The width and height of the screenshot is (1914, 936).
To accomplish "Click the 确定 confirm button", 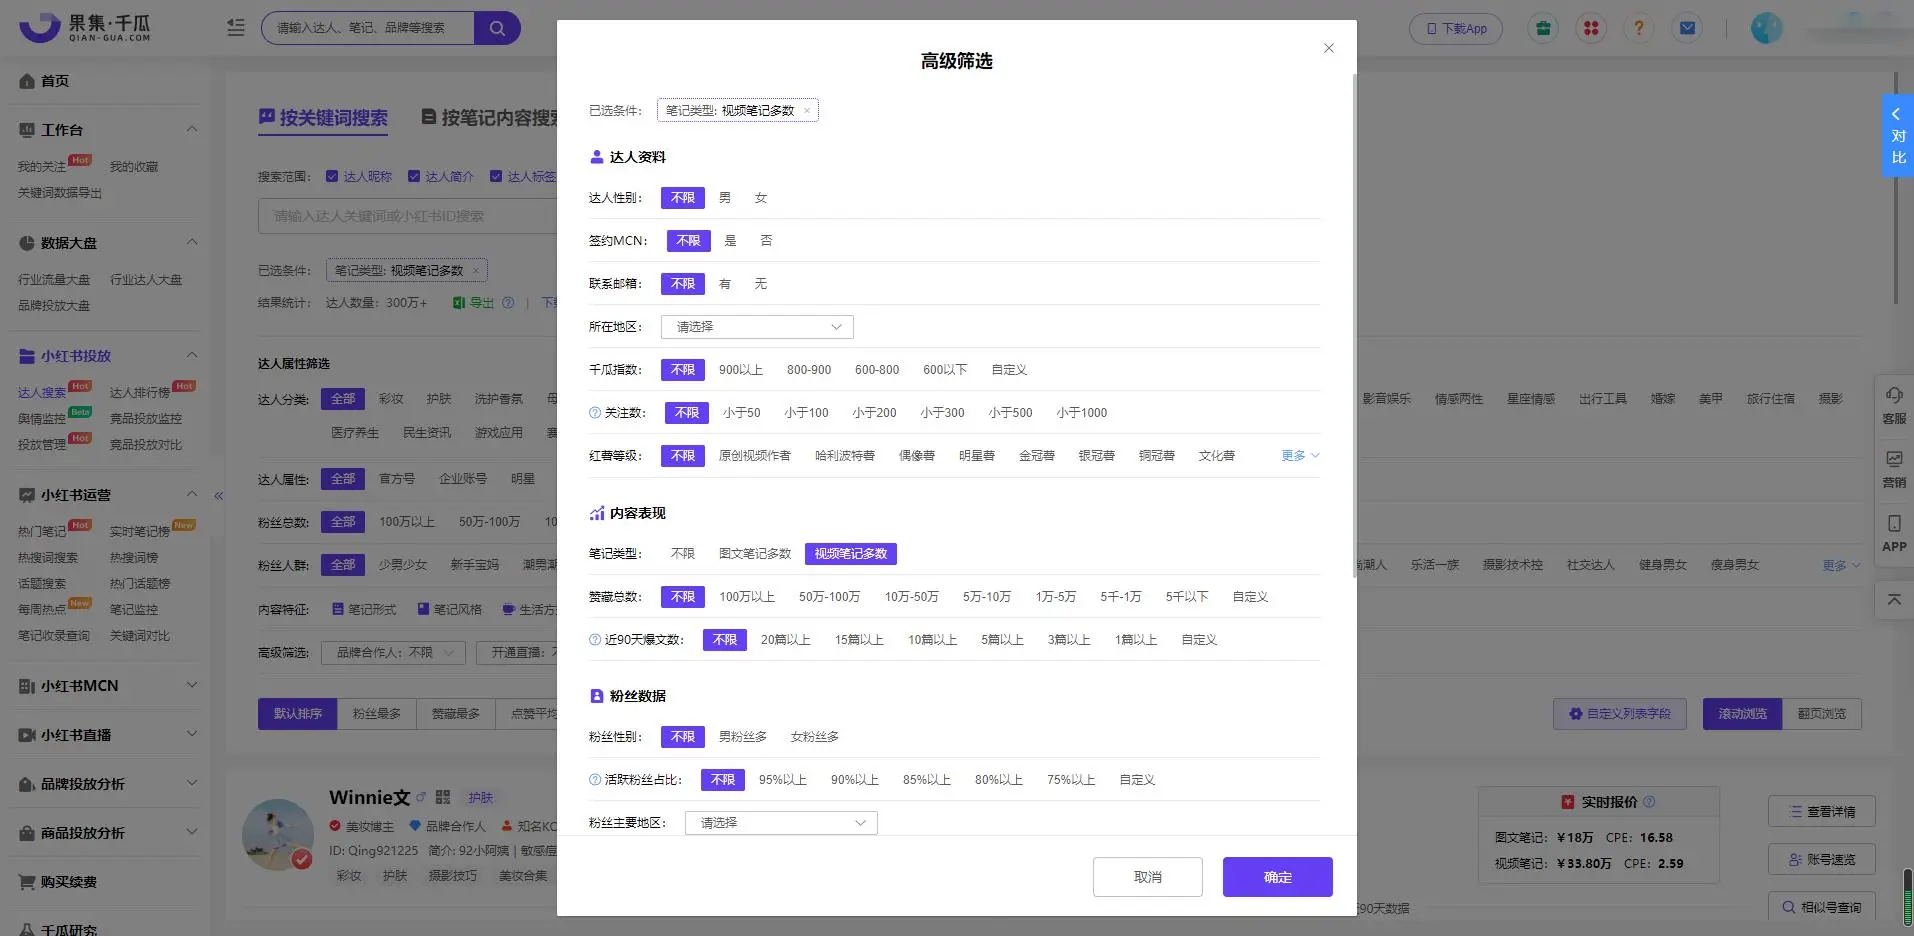I will click(1276, 876).
